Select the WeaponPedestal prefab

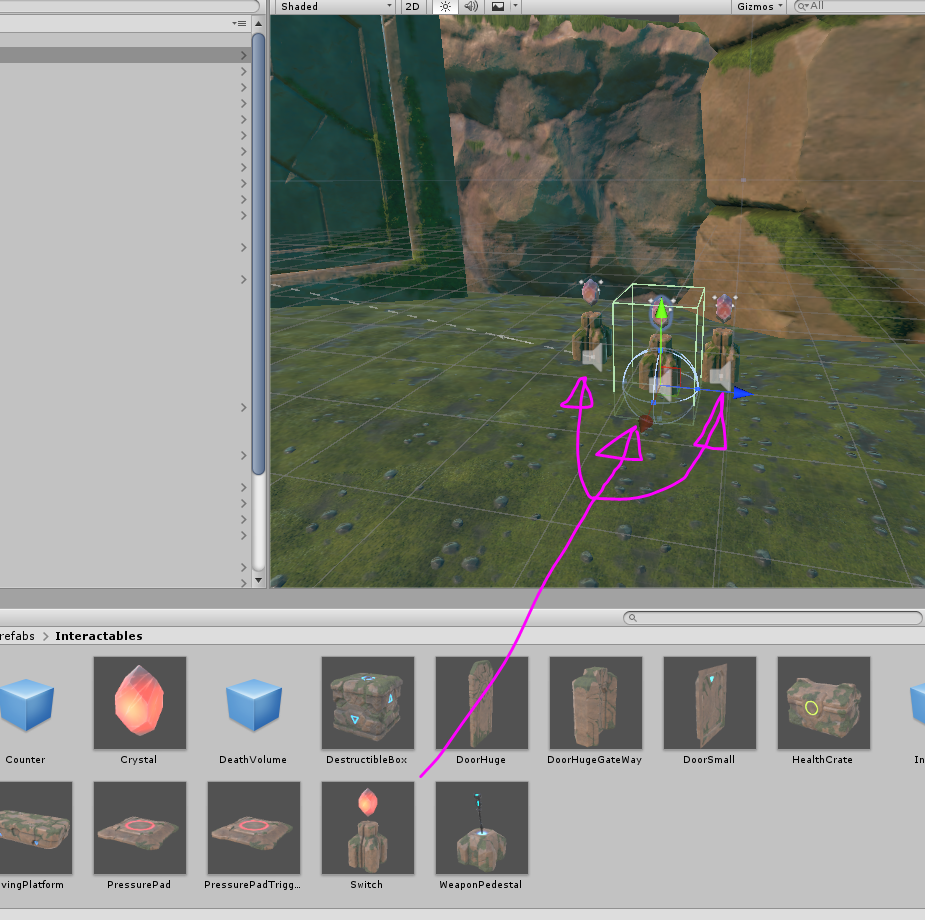[482, 828]
